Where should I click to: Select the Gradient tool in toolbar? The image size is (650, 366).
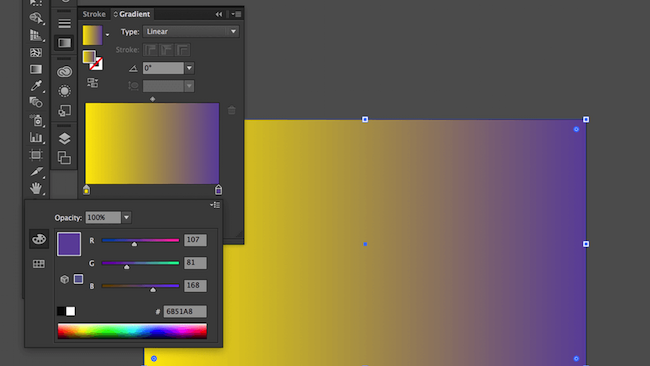pos(36,69)
